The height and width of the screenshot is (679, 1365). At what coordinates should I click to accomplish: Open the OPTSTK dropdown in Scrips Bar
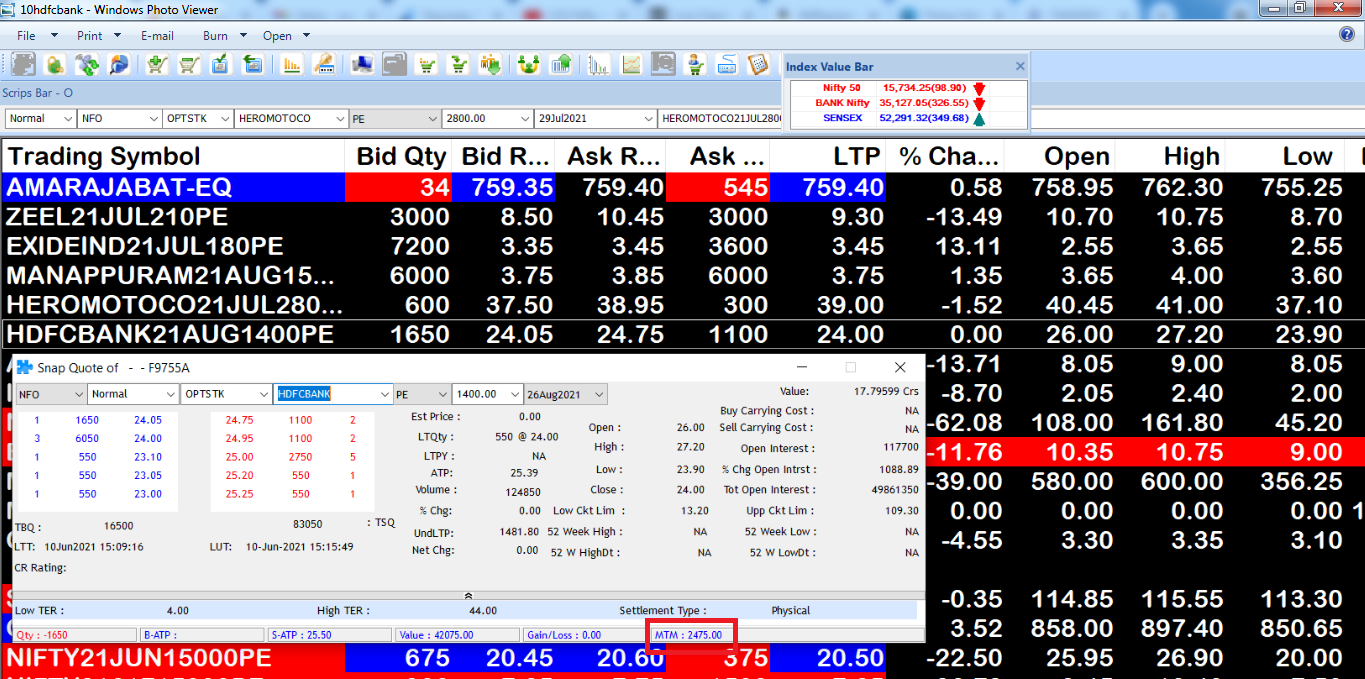226,118
